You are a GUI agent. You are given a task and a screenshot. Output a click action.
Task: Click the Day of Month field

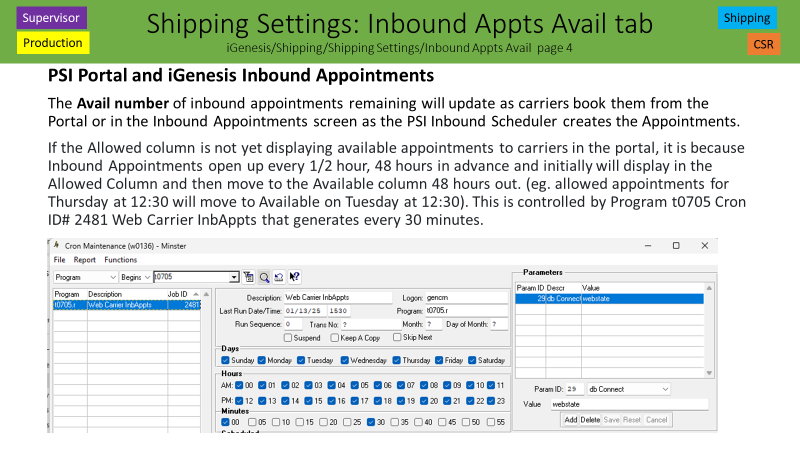(499, 324)
